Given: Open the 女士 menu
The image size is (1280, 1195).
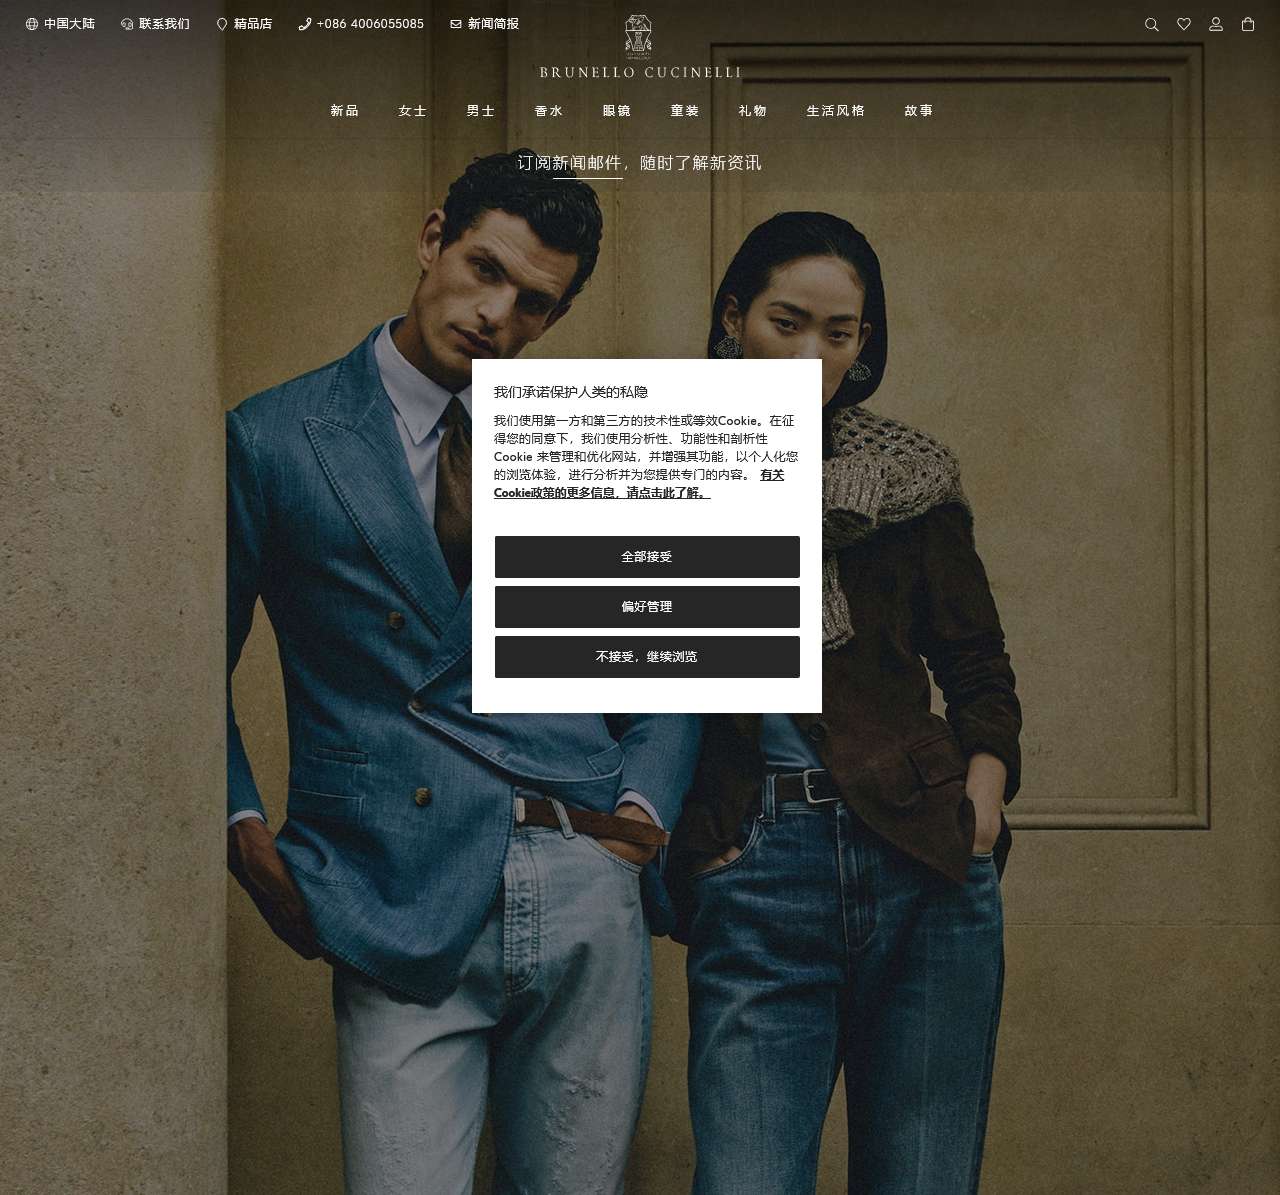Looking at the screenshot, I should pos(412,111).
